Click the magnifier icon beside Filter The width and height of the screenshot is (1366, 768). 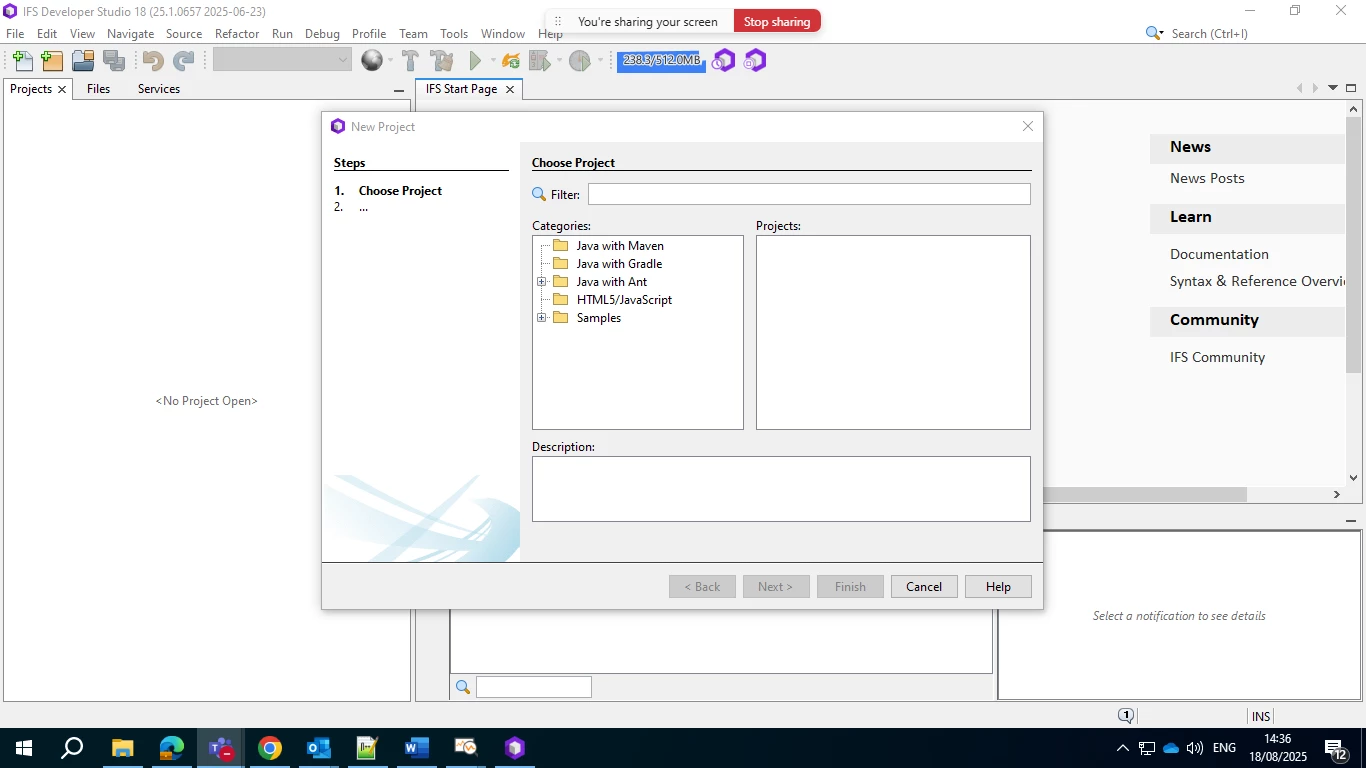pos(539,194)
